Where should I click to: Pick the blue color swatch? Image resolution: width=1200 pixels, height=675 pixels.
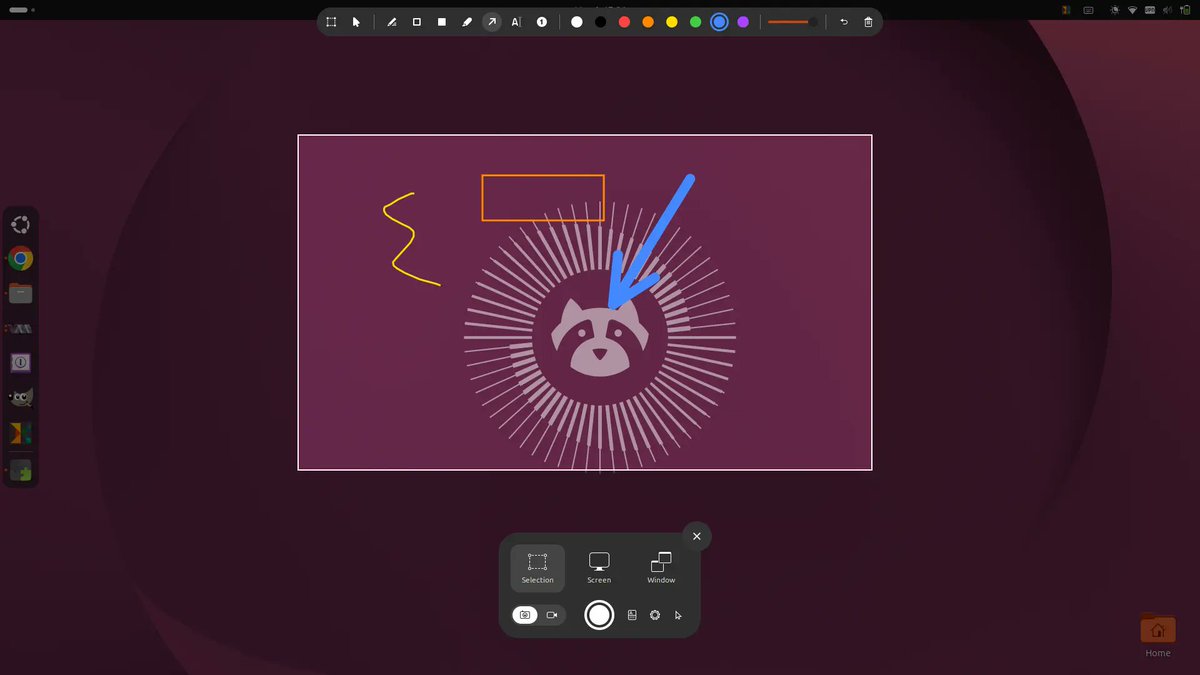click(719, 21)
